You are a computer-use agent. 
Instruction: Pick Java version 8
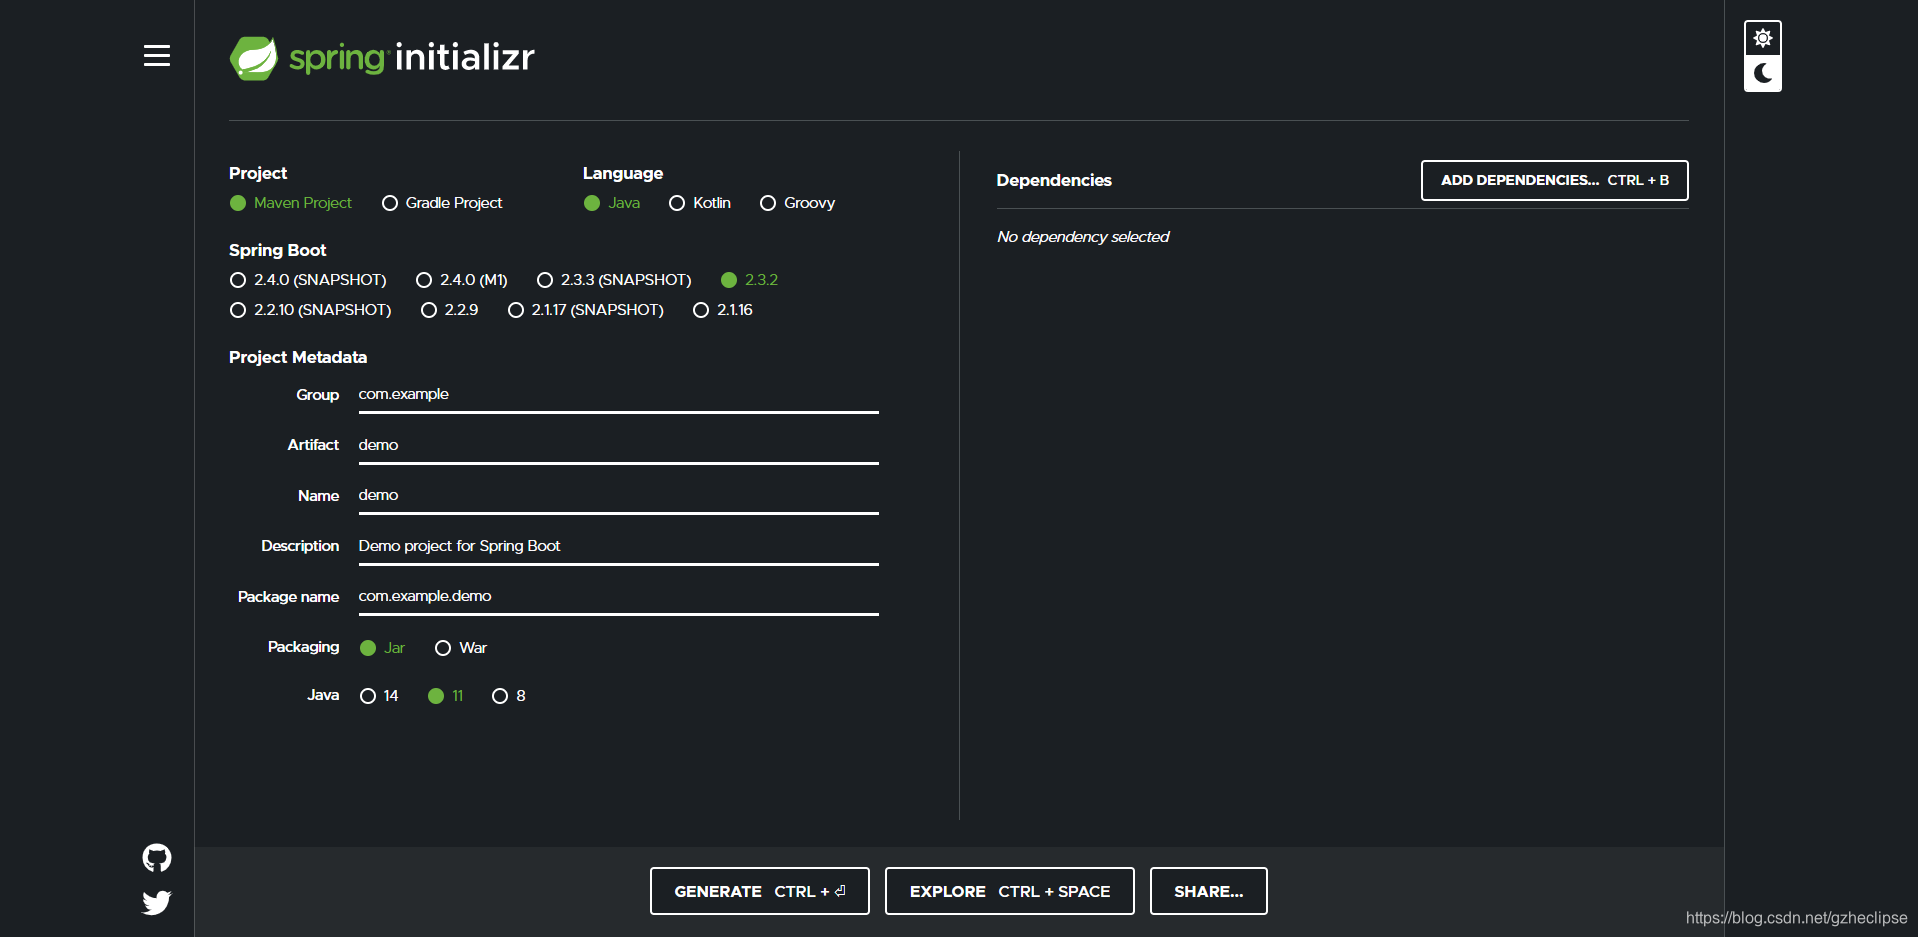[x=509, y=696]
